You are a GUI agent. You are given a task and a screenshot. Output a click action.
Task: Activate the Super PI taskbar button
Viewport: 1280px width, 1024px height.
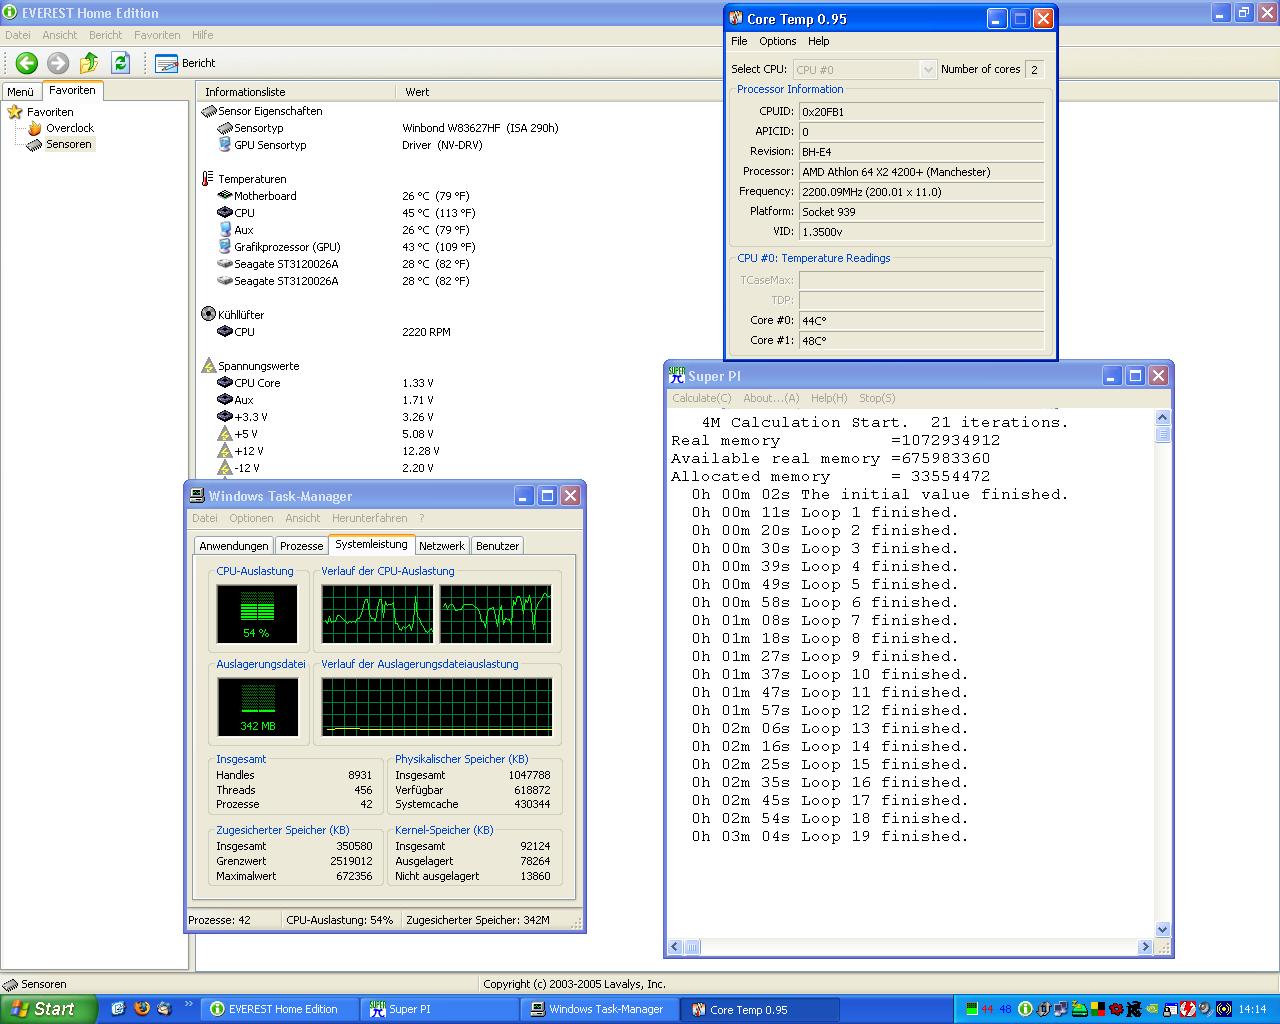440,1009
